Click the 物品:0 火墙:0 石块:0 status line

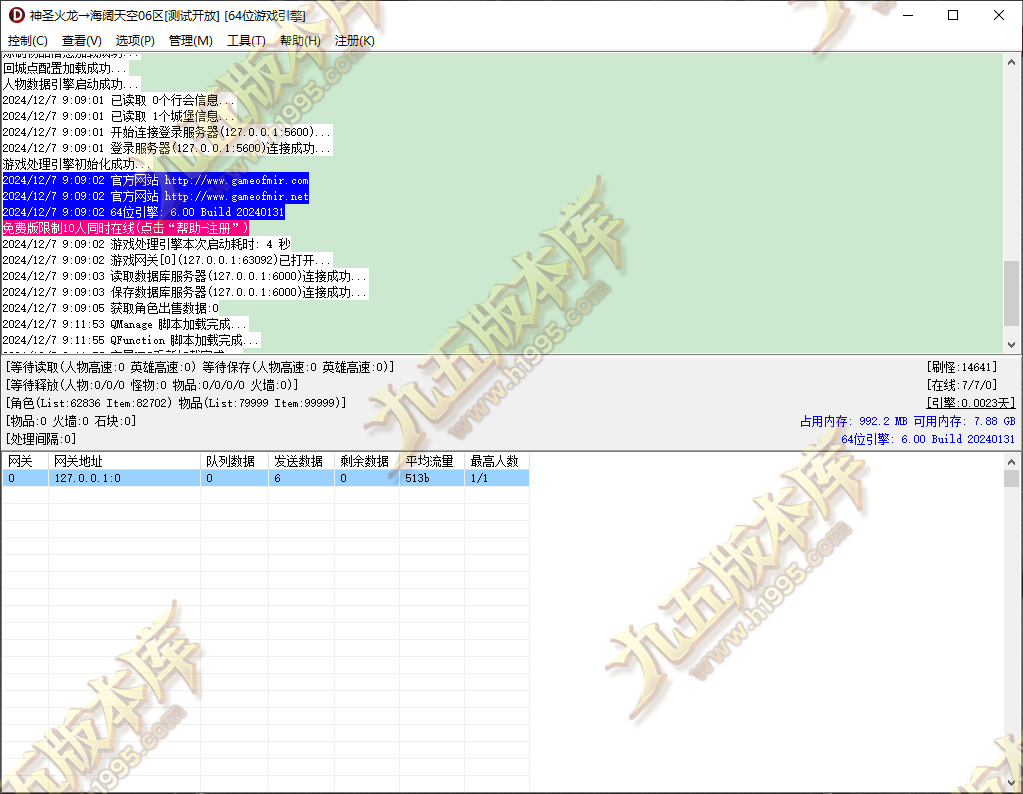[x=70, y=421]
